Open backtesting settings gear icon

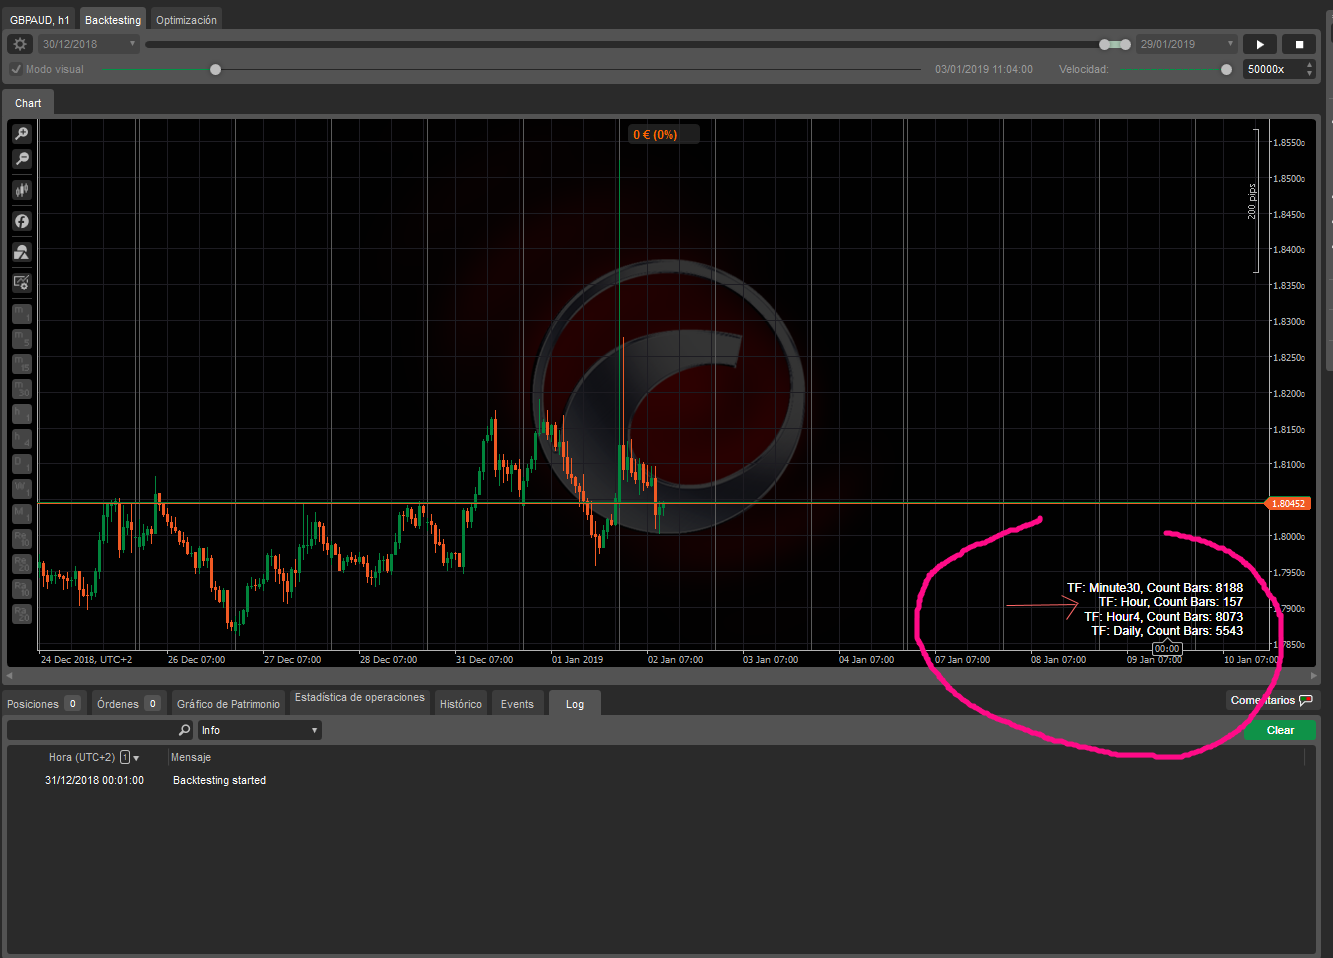(20, 44)
